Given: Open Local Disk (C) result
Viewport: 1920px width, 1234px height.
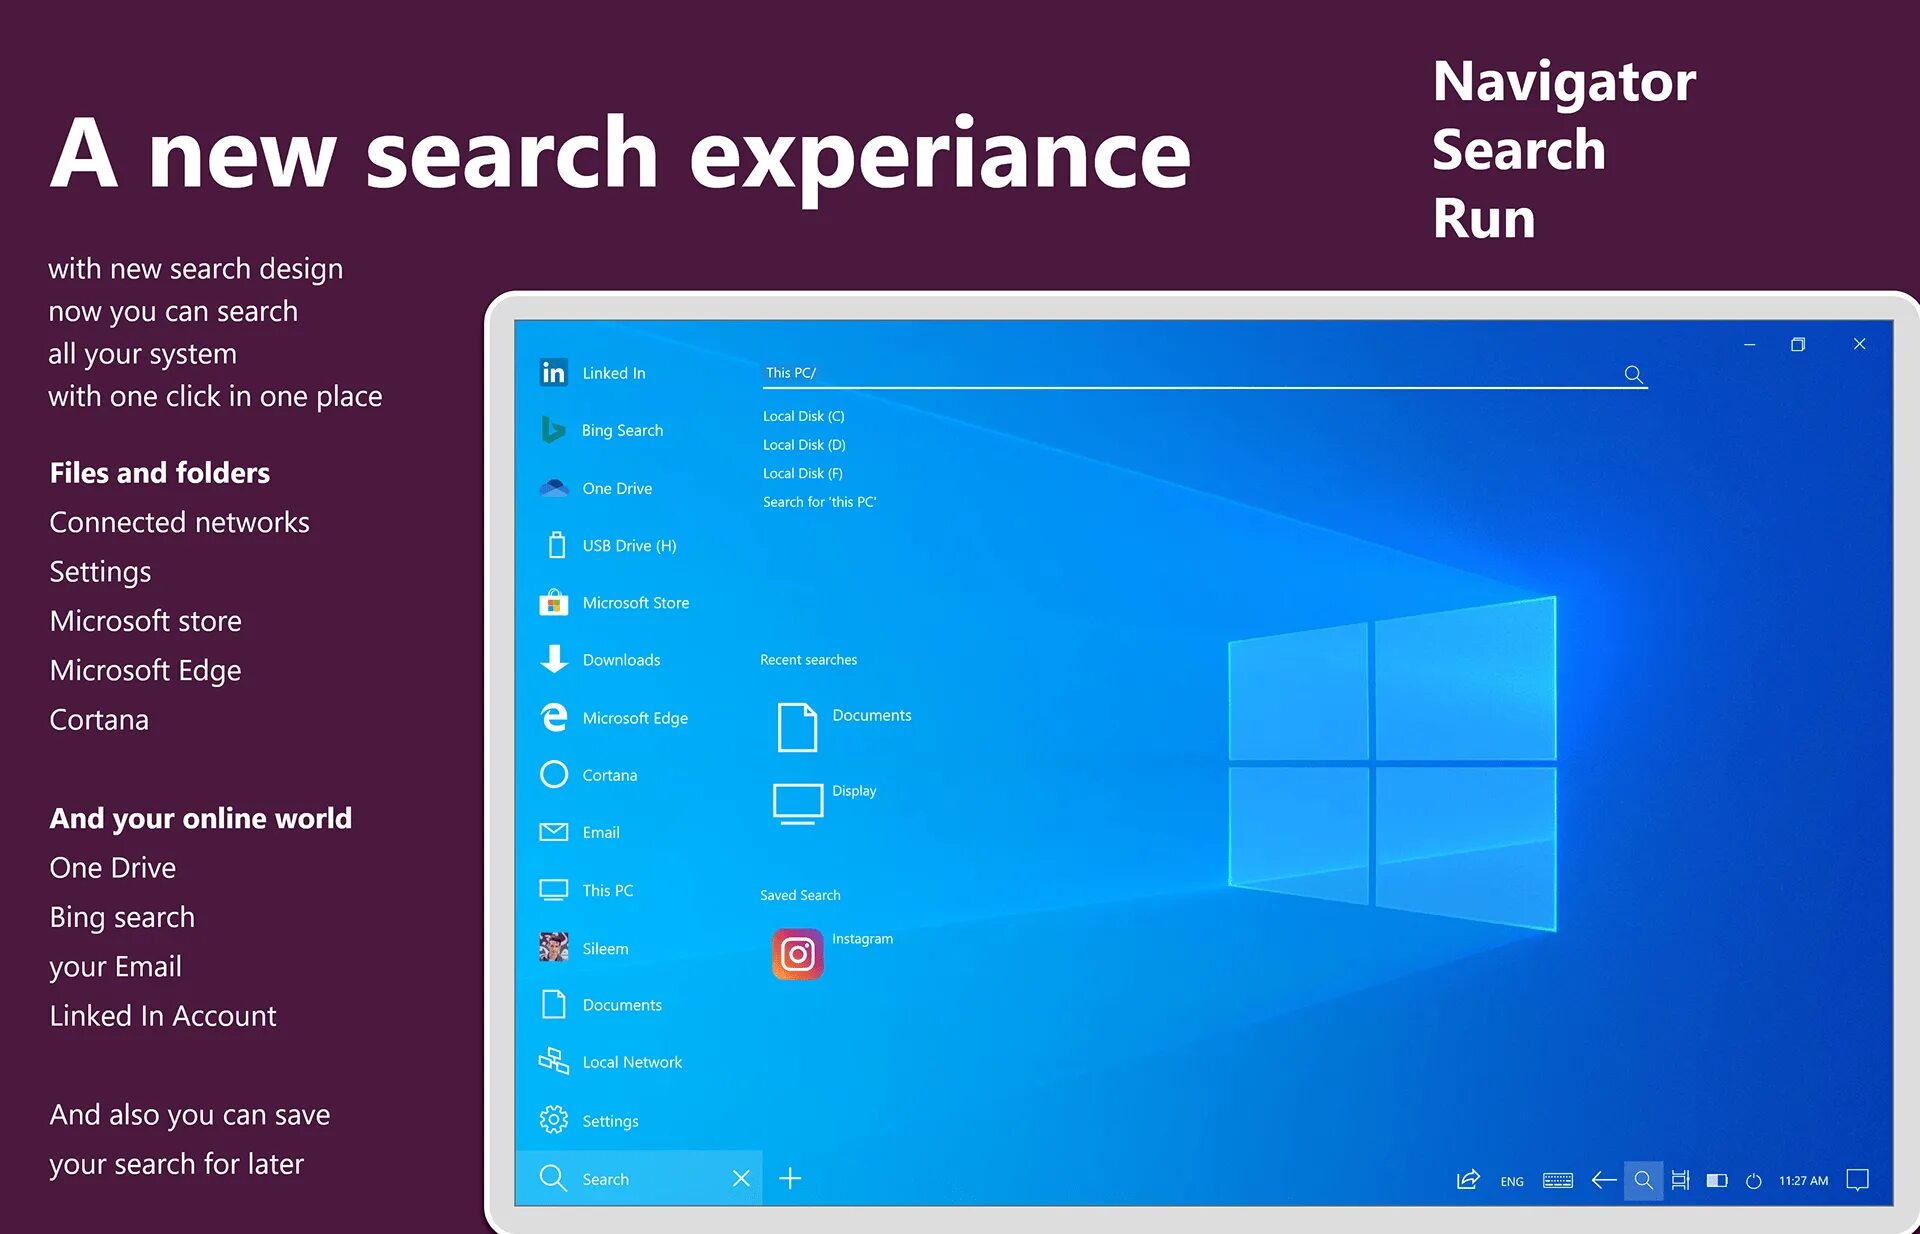Looking at the screenshot, I should [x=803, y=416].
